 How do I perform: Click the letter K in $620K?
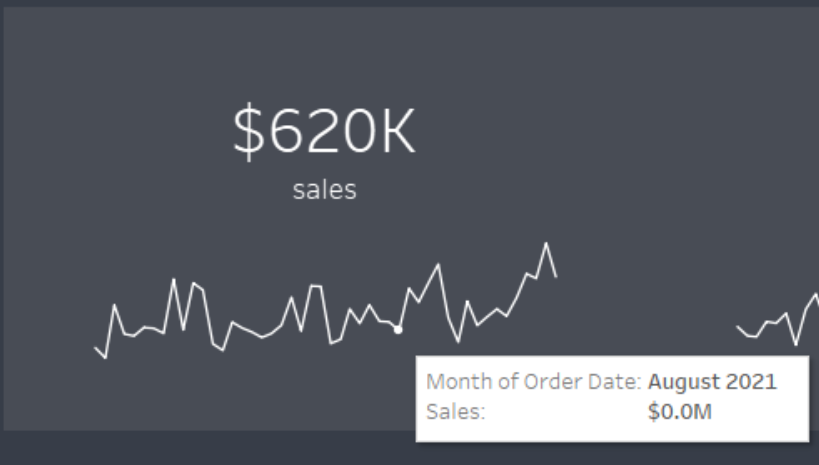tap(398, 131)
